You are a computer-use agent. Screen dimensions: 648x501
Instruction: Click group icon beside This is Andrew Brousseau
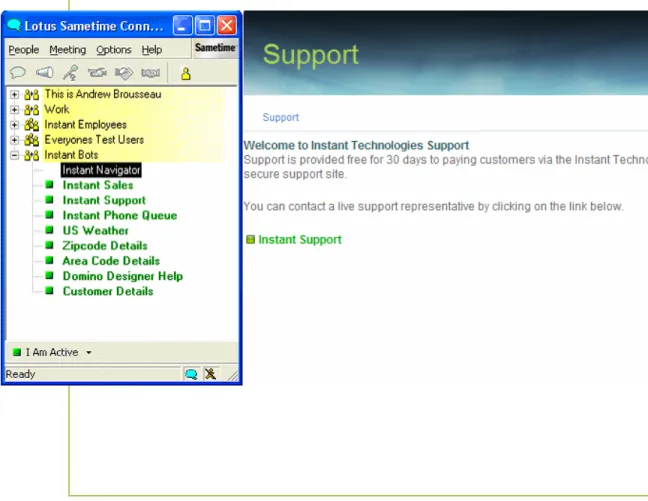(31, 95)
